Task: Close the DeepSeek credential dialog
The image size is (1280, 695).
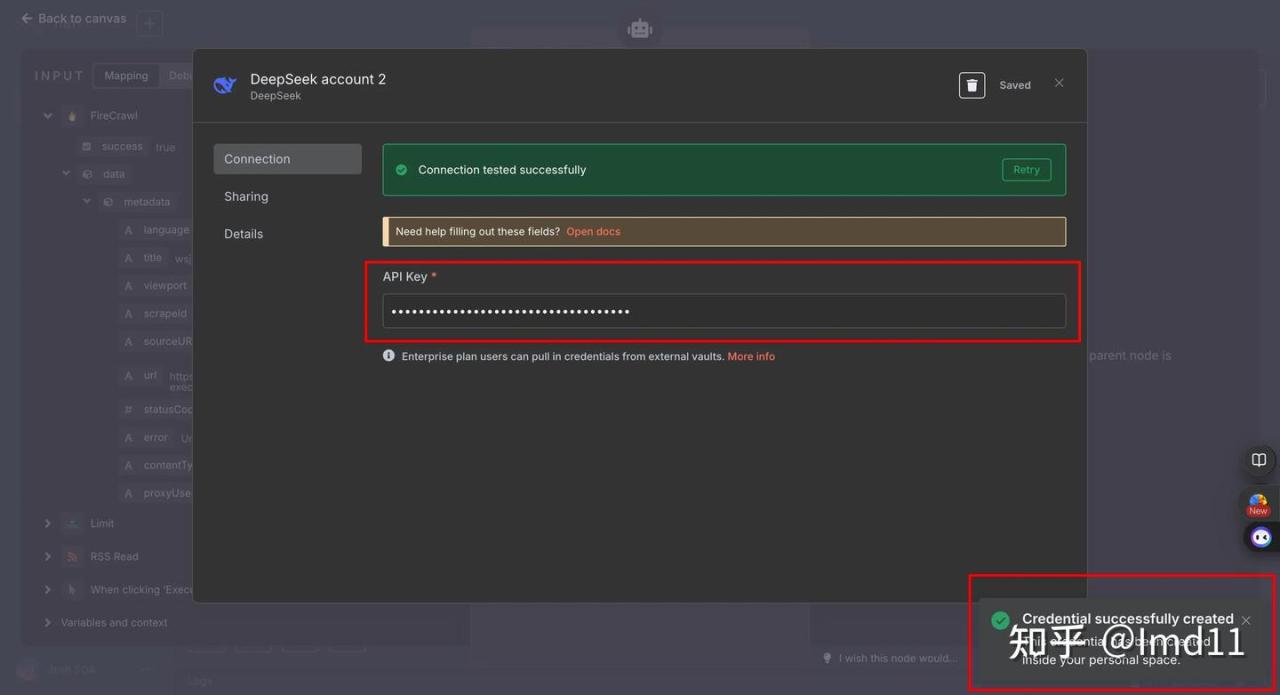Action: 1059,83
